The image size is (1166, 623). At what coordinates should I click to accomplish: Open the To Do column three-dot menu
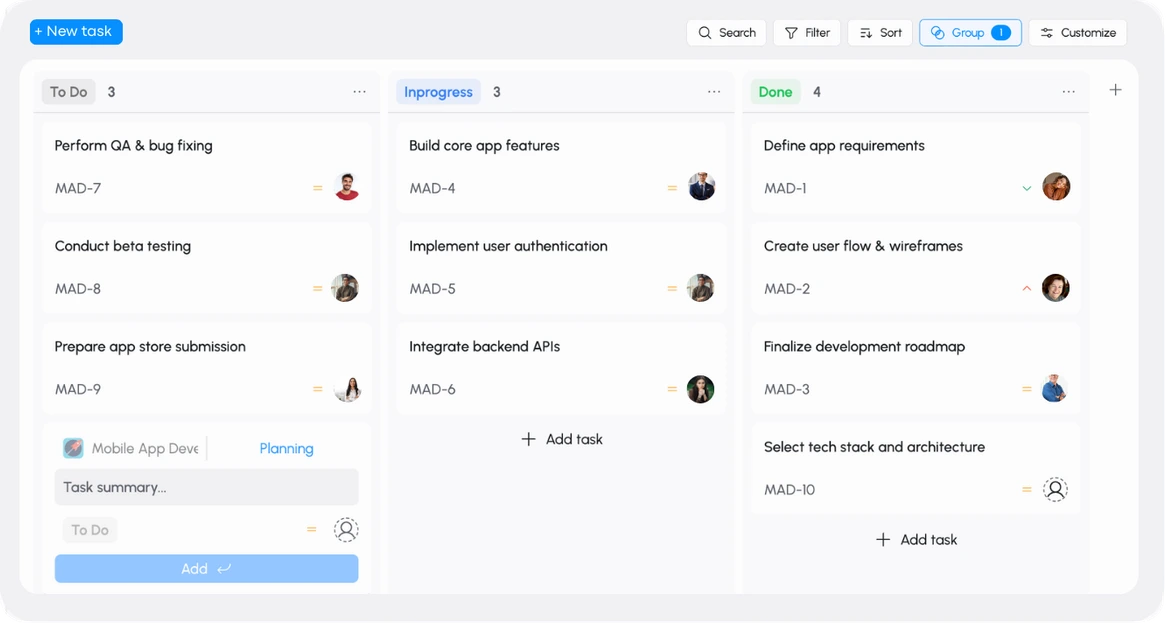(x=359, y=92)
